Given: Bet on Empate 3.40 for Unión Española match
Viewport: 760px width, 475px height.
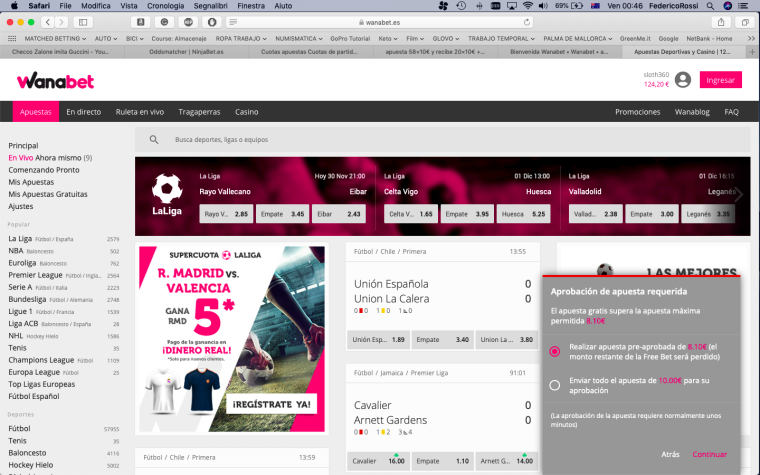Looking at the screenshot, I should coord(442,339).
